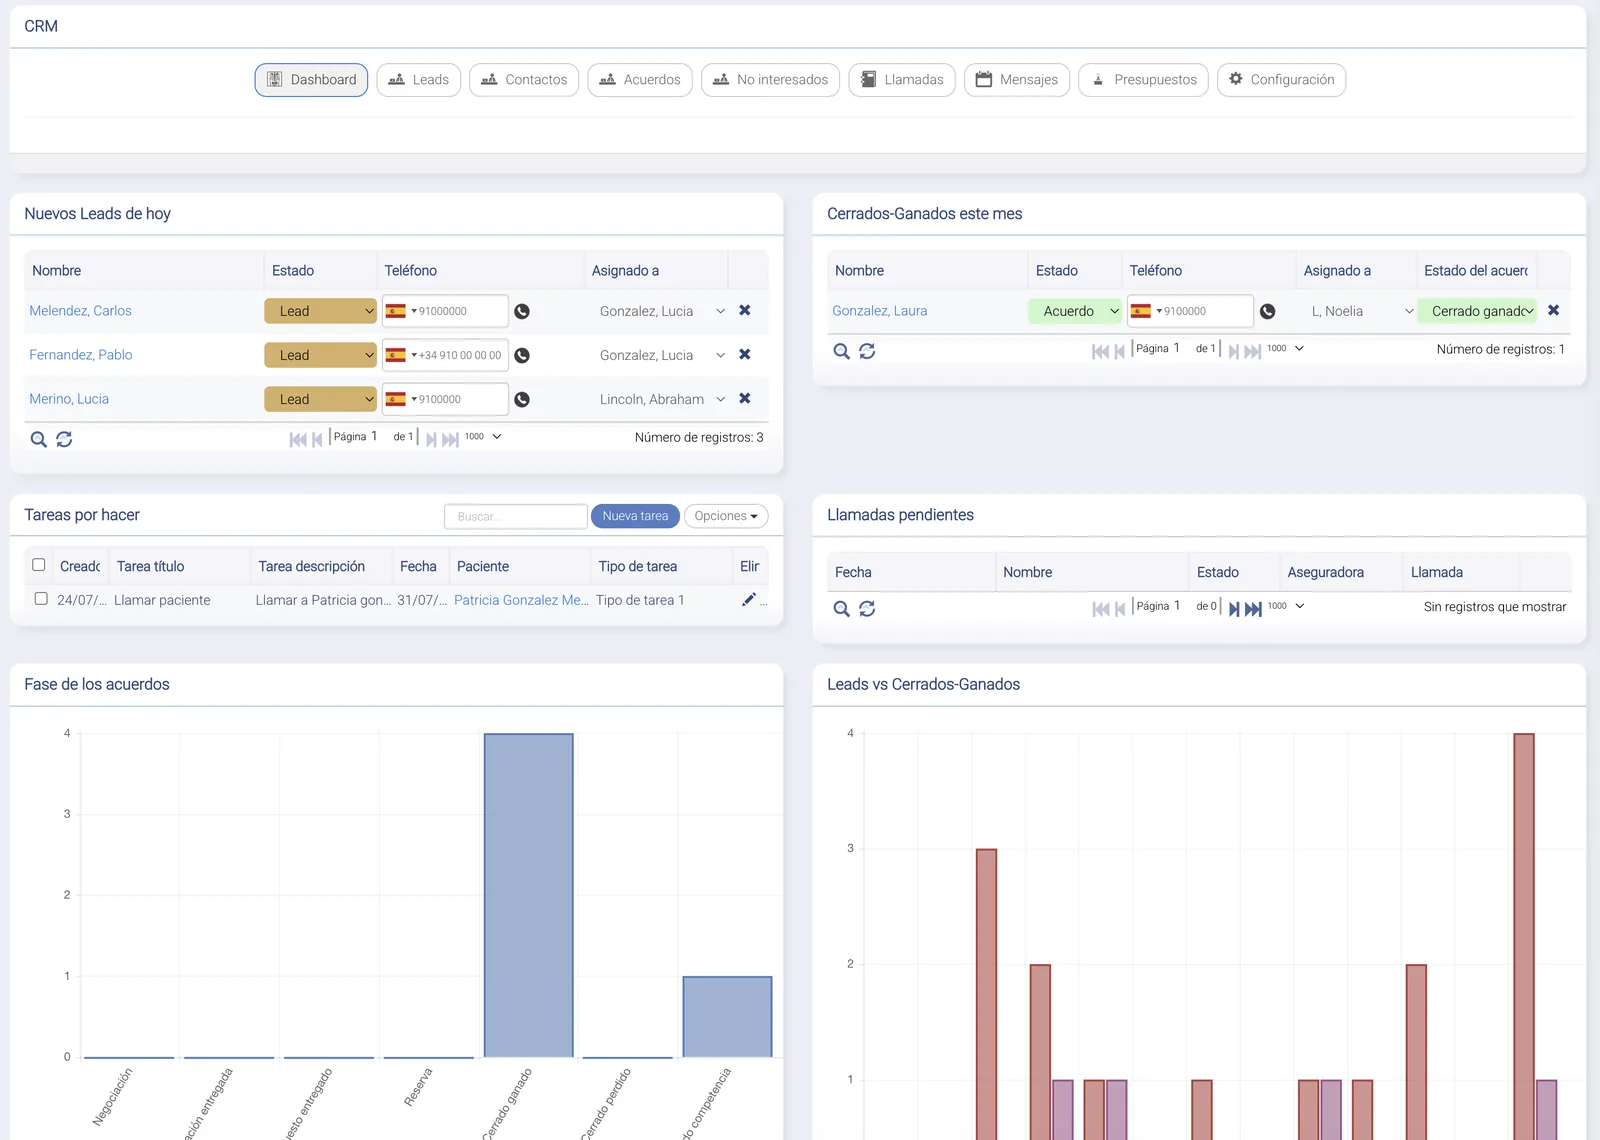
Task: Go to first page in Nuevos Leads pager
Action: [x=298, y=439]
